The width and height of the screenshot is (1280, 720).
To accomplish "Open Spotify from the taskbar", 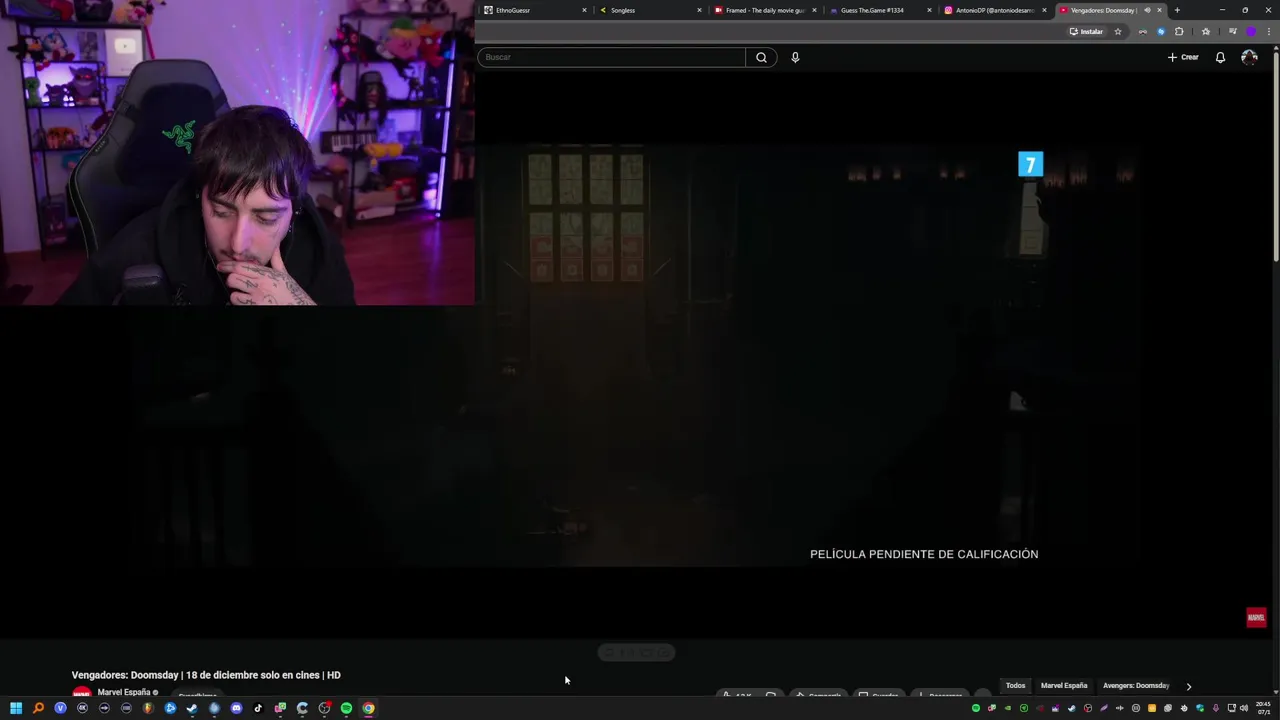I will pos(346,708).
